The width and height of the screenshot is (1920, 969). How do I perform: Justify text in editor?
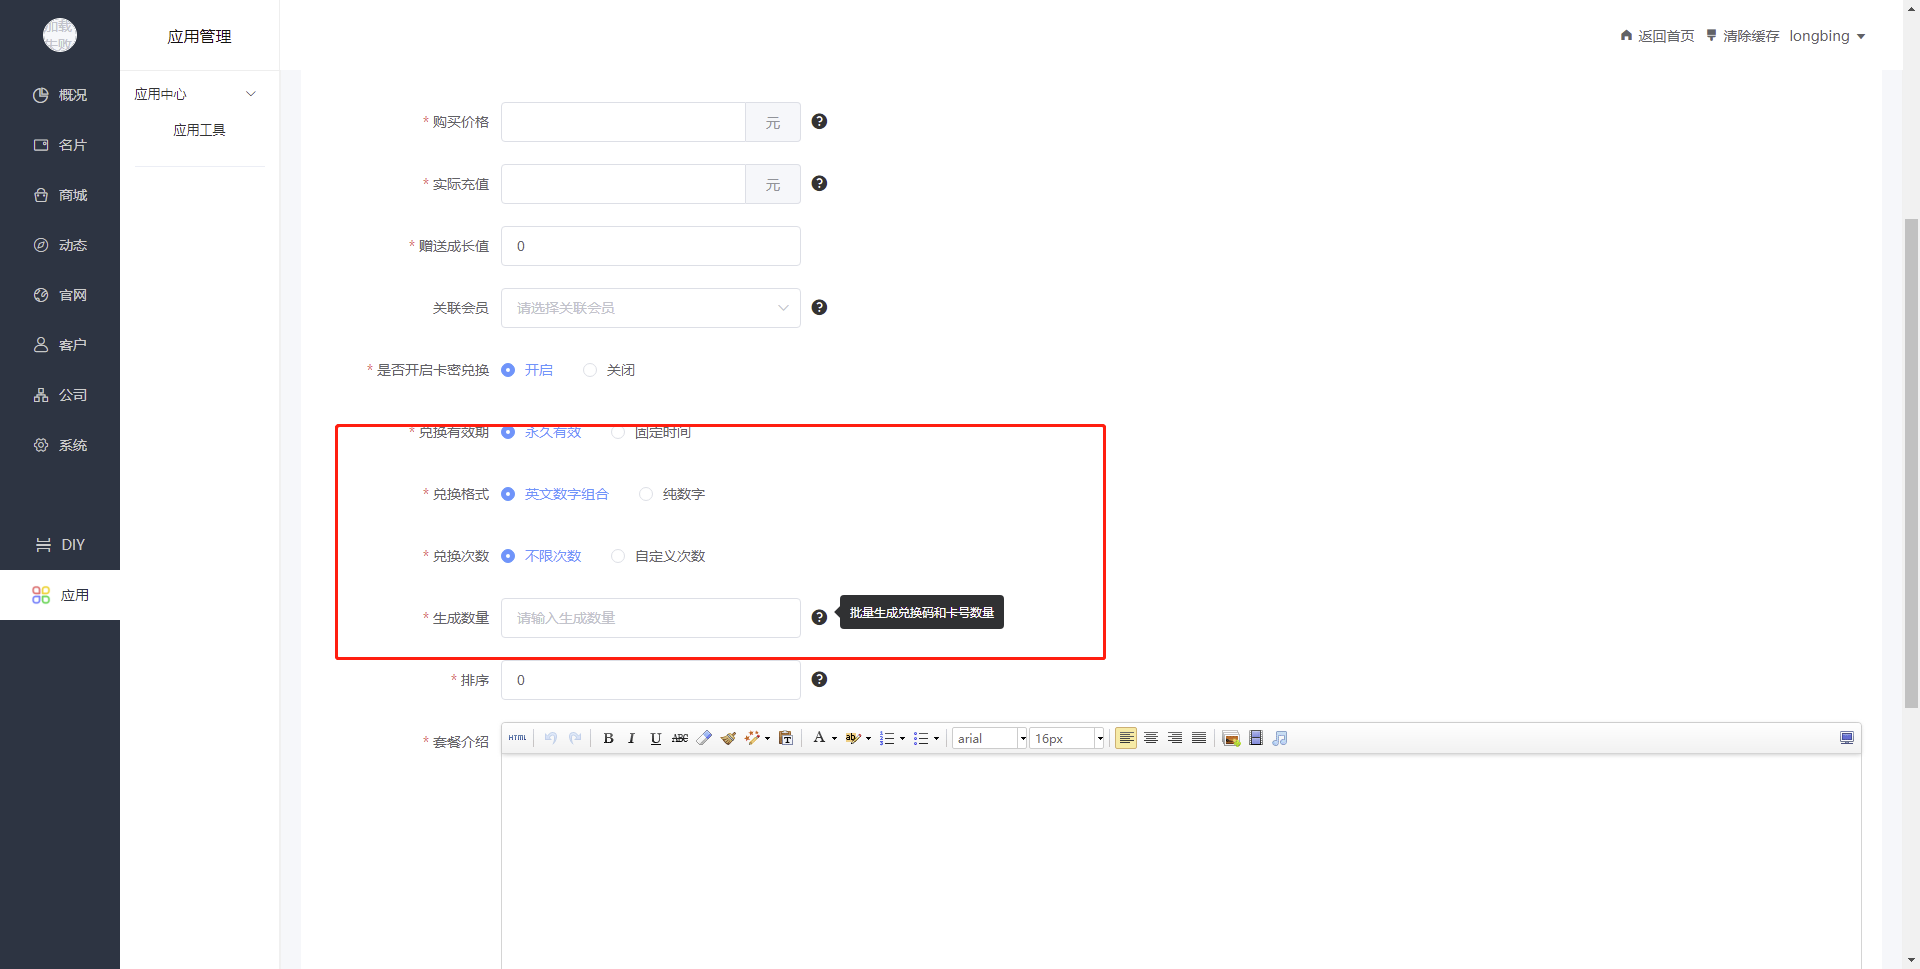1199,738
